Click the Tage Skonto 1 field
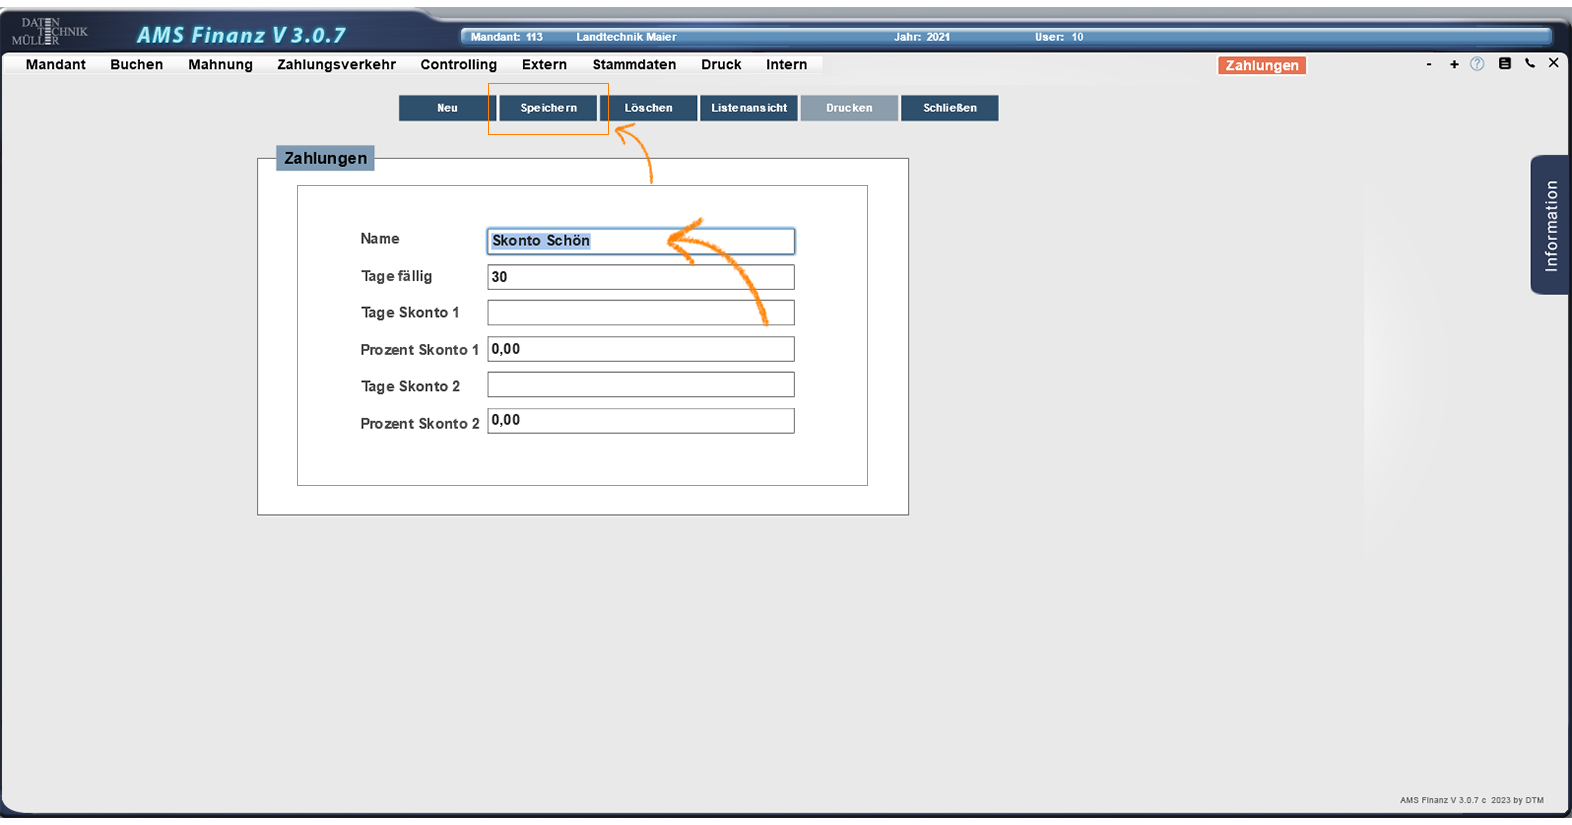 coord(640,313)
